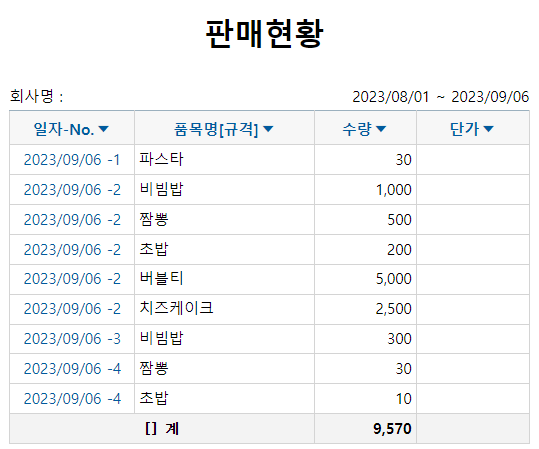Open 2023/09/06 -2 link in 1,000 row's next row 짬뽕

point(72,220)
